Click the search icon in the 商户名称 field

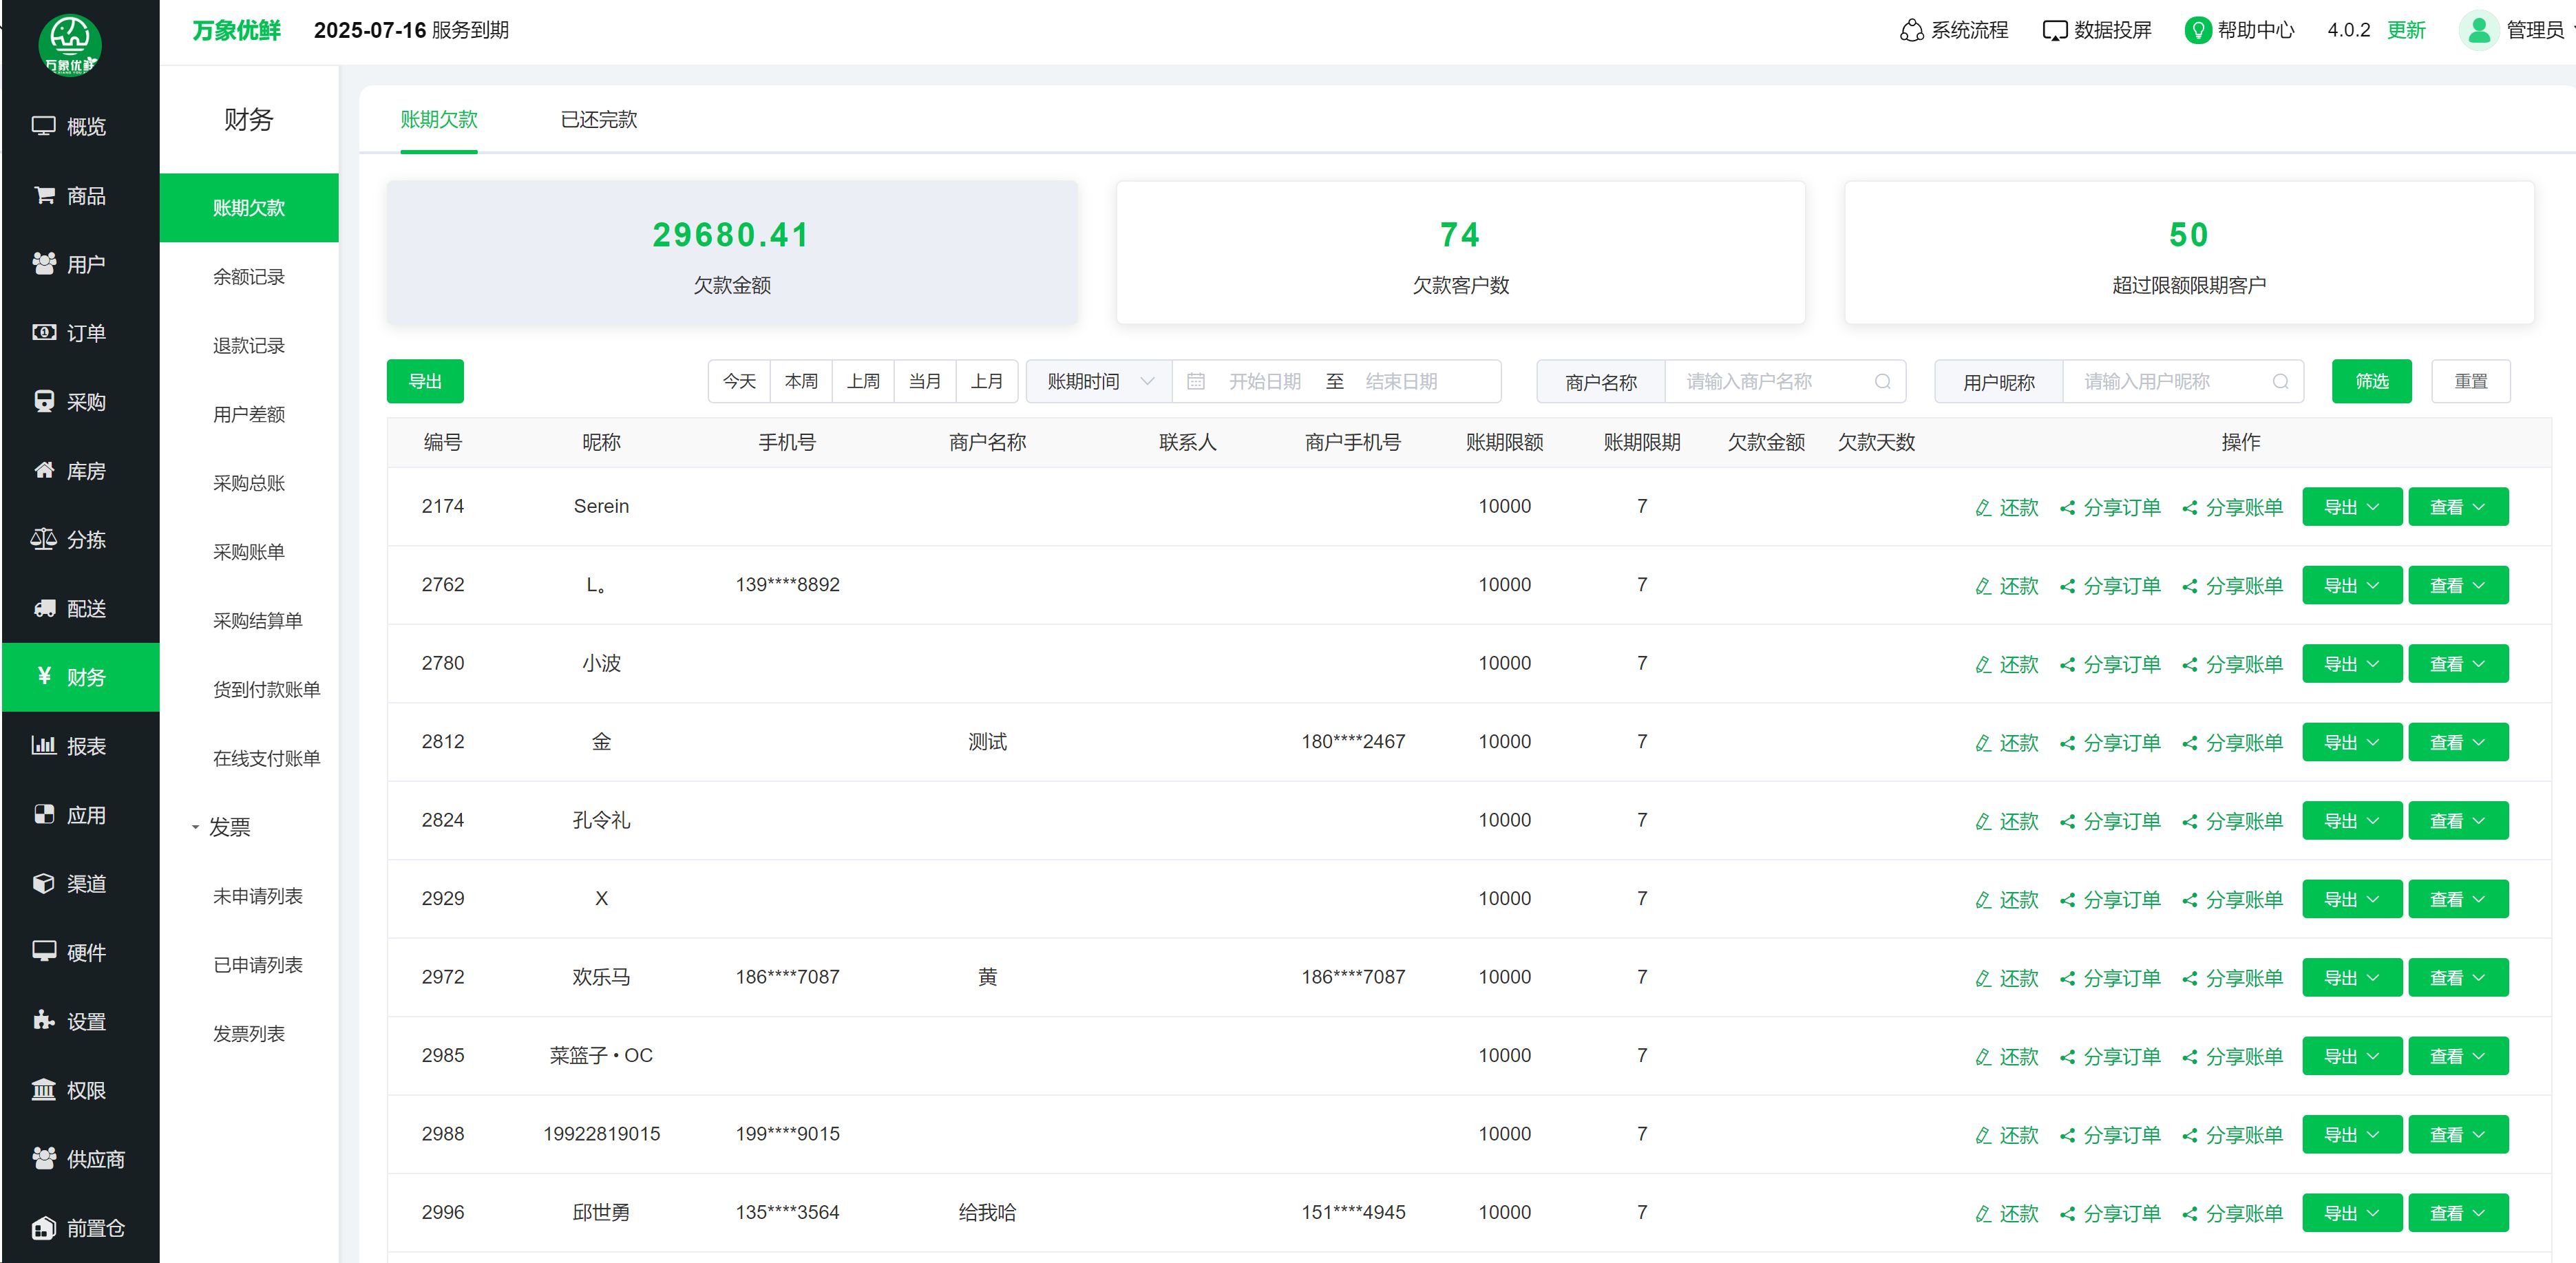pyautogui.click(x=1882, y=381)
